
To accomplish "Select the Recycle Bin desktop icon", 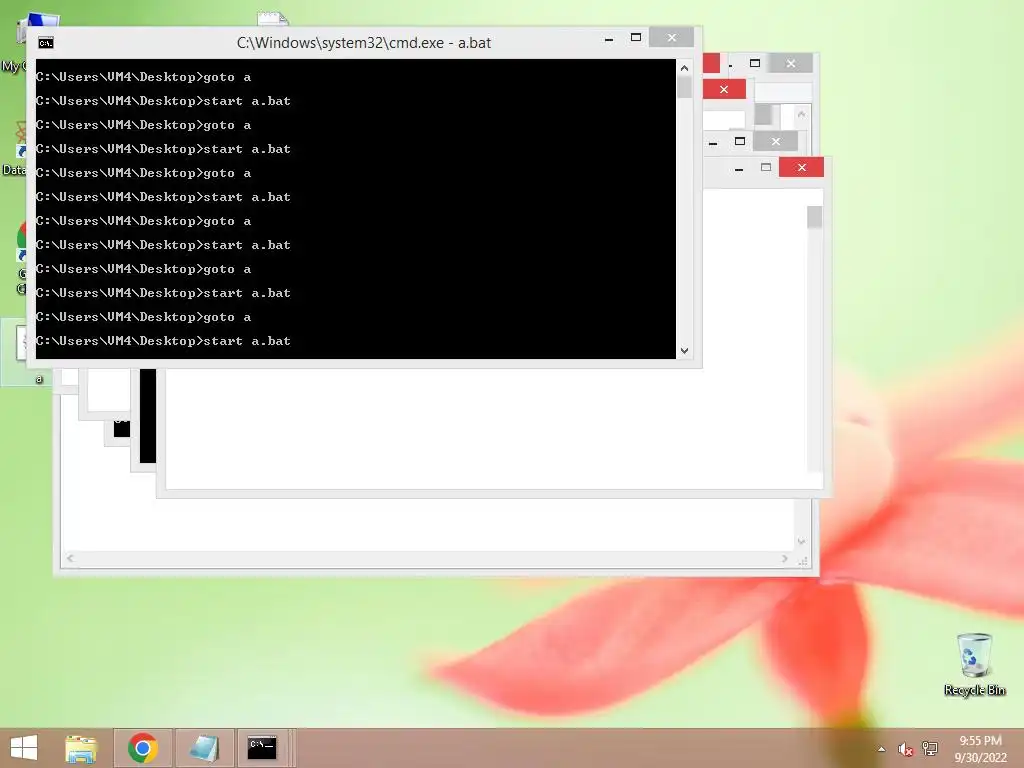I will [974, 664].
